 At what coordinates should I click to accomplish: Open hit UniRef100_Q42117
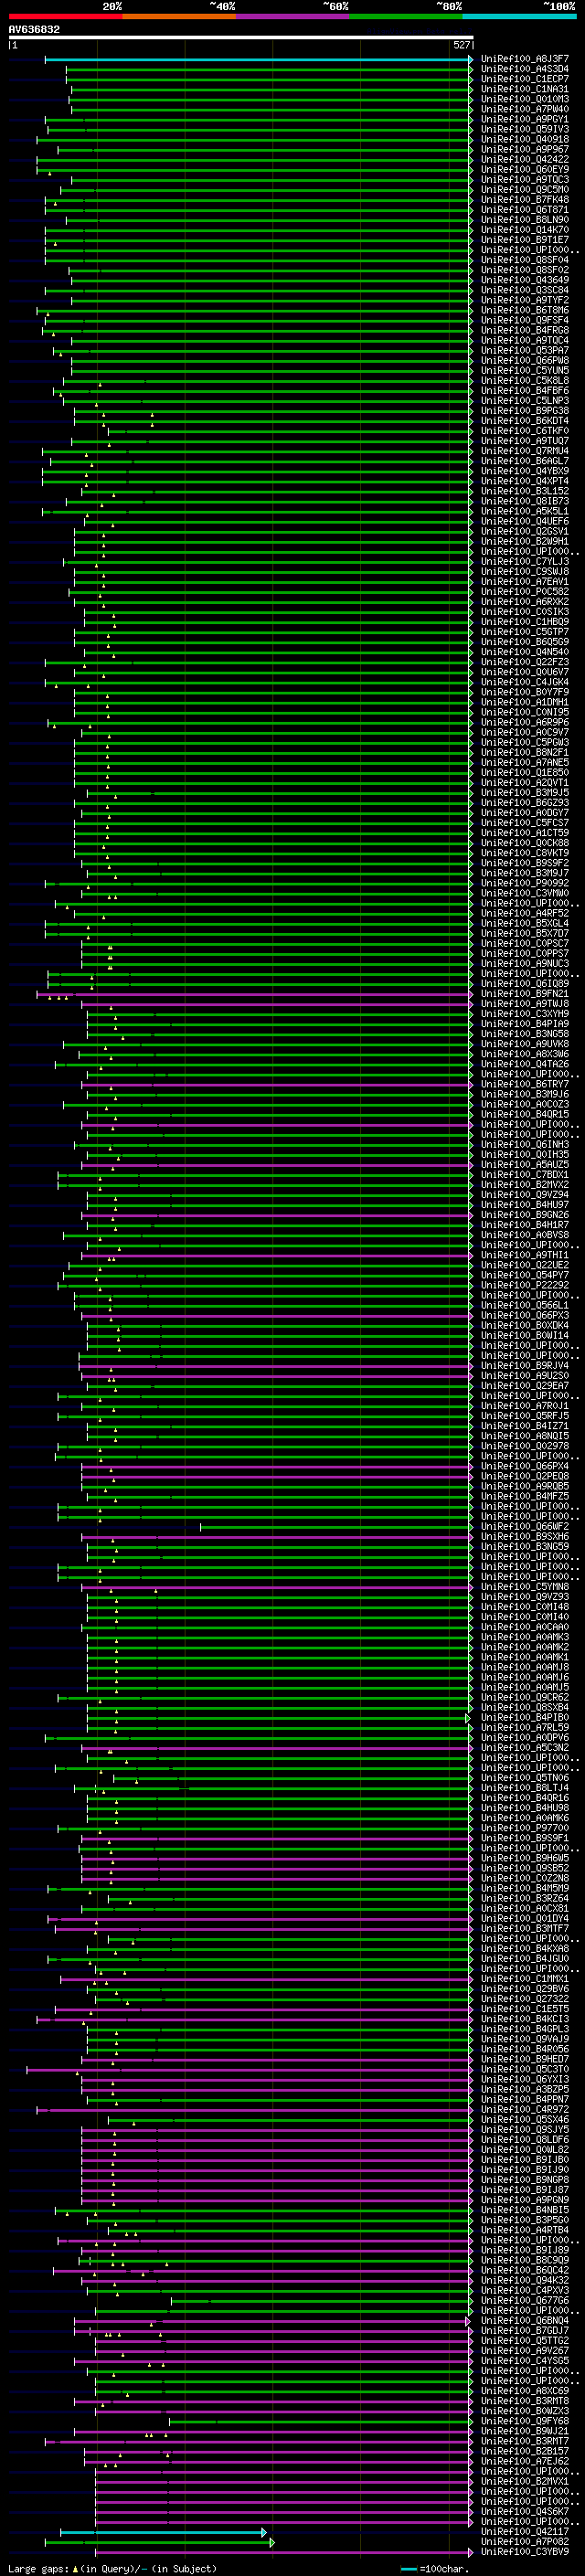point(524,2531)
